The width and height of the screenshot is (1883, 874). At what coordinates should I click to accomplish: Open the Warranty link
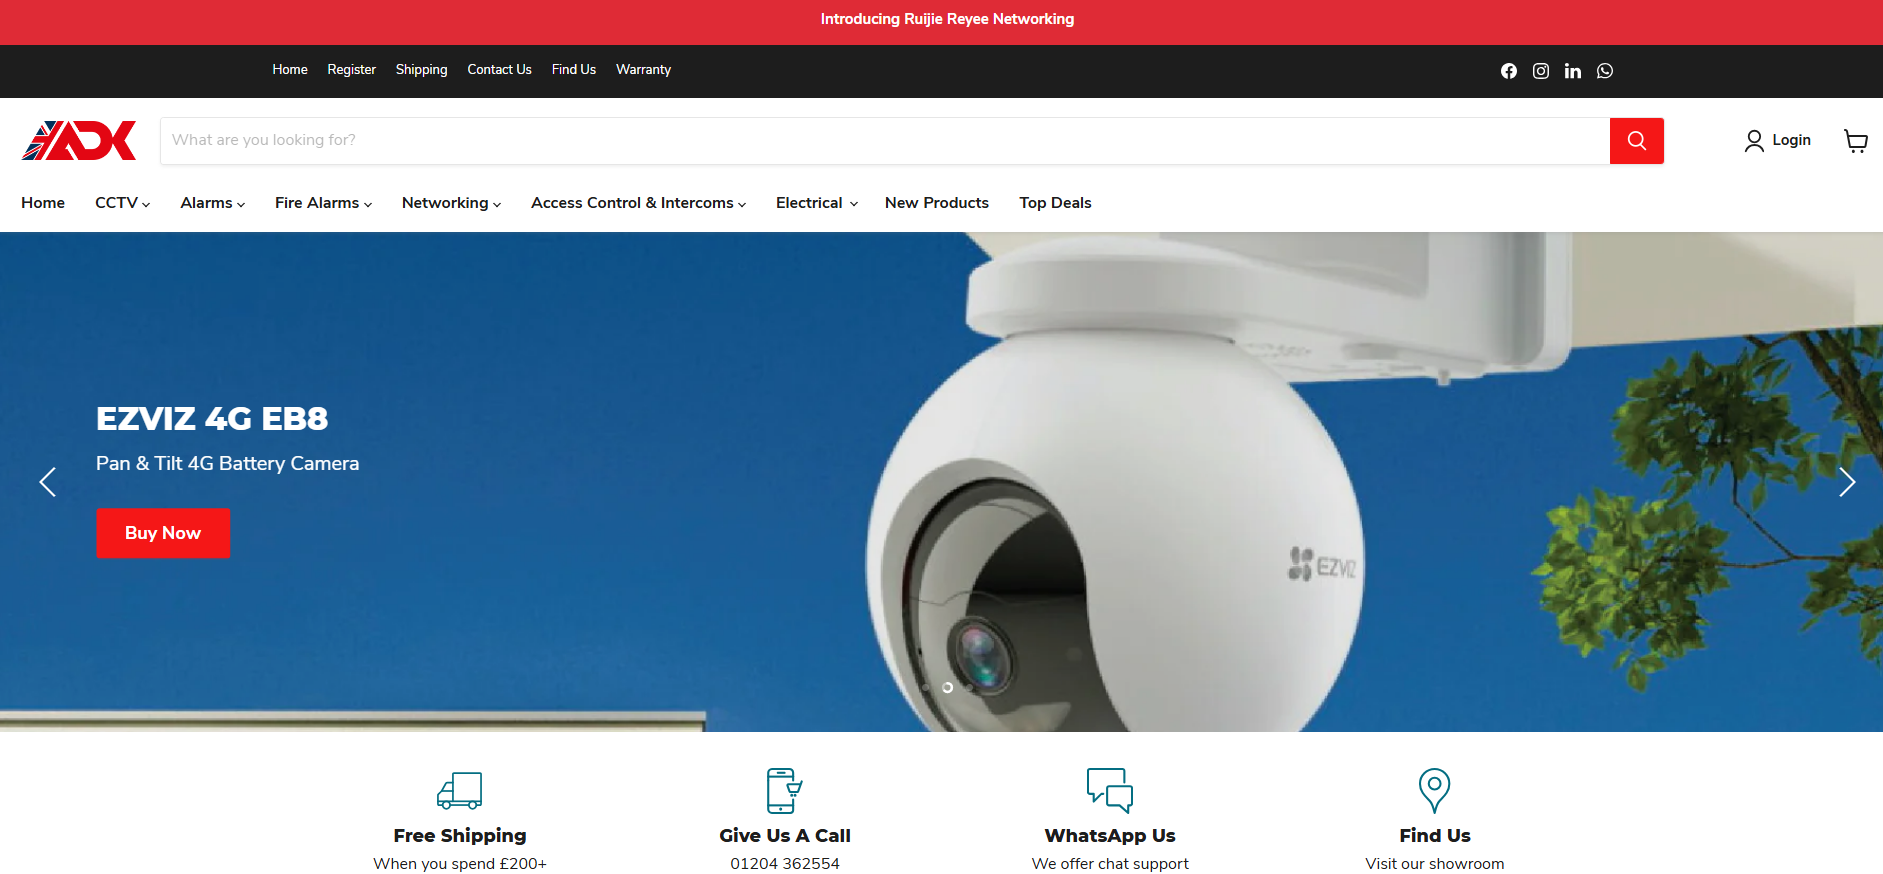pos(643,70)
